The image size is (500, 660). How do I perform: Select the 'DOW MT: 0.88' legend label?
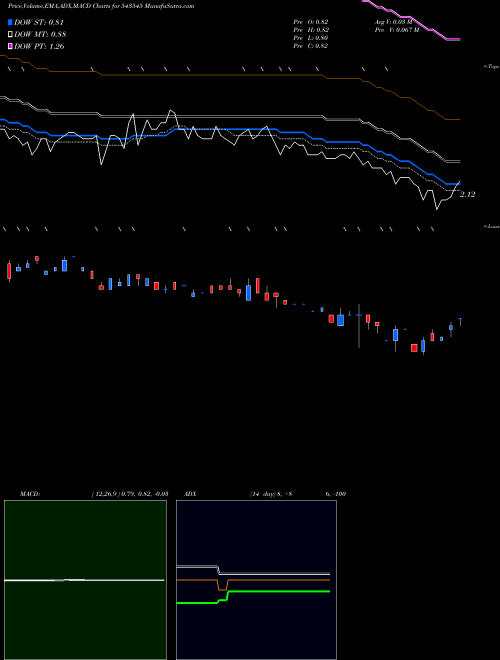coord(40,35)
